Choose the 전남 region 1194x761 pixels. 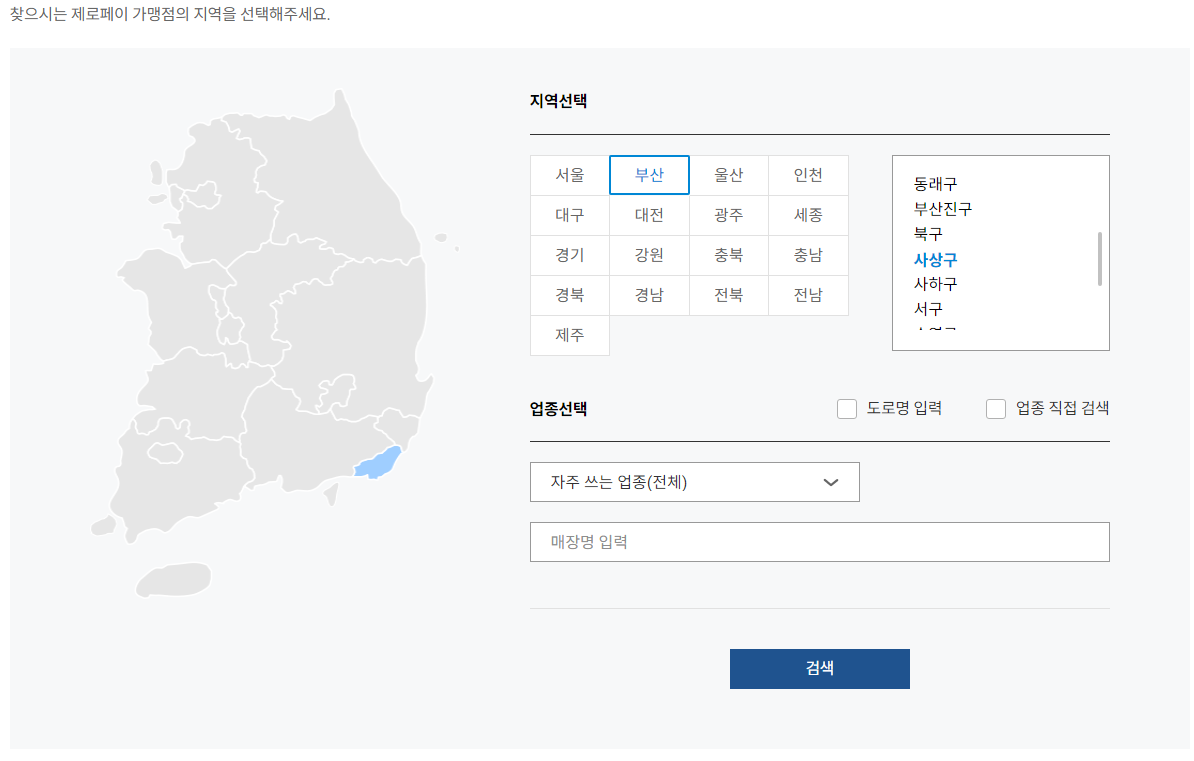[x=808, y=296]
